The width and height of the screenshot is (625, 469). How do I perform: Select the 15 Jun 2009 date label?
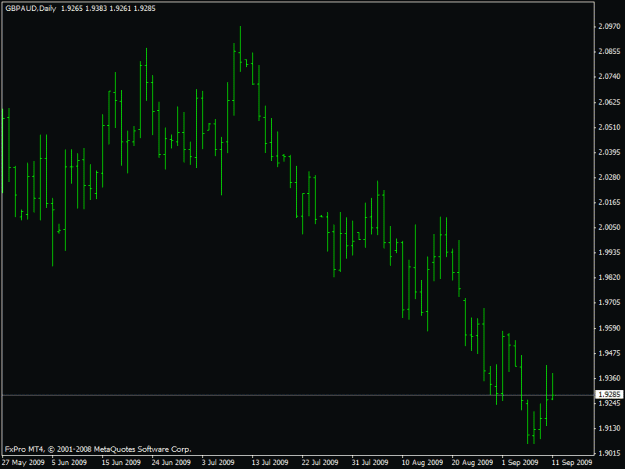click(x=121, y=462)
